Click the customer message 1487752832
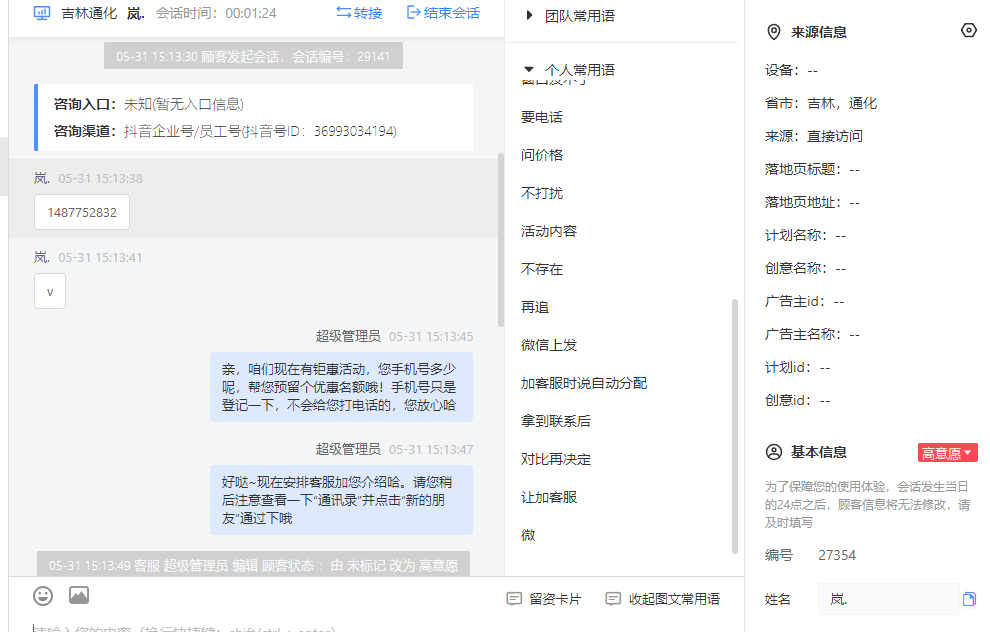990x632 pixels. point(82,212)
